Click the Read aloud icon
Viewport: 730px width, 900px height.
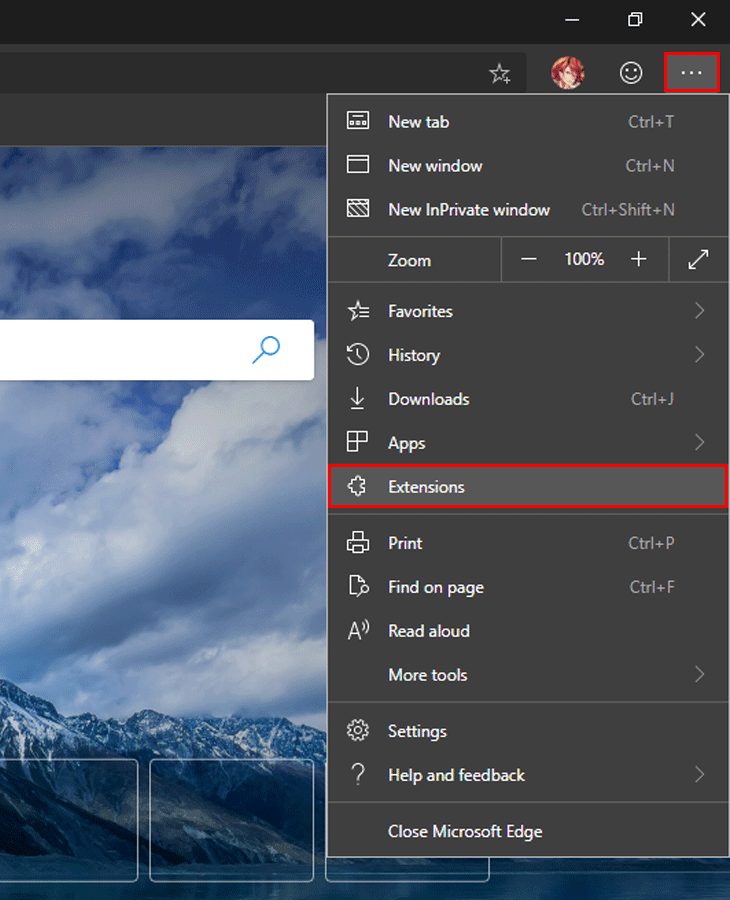(358, 630)
